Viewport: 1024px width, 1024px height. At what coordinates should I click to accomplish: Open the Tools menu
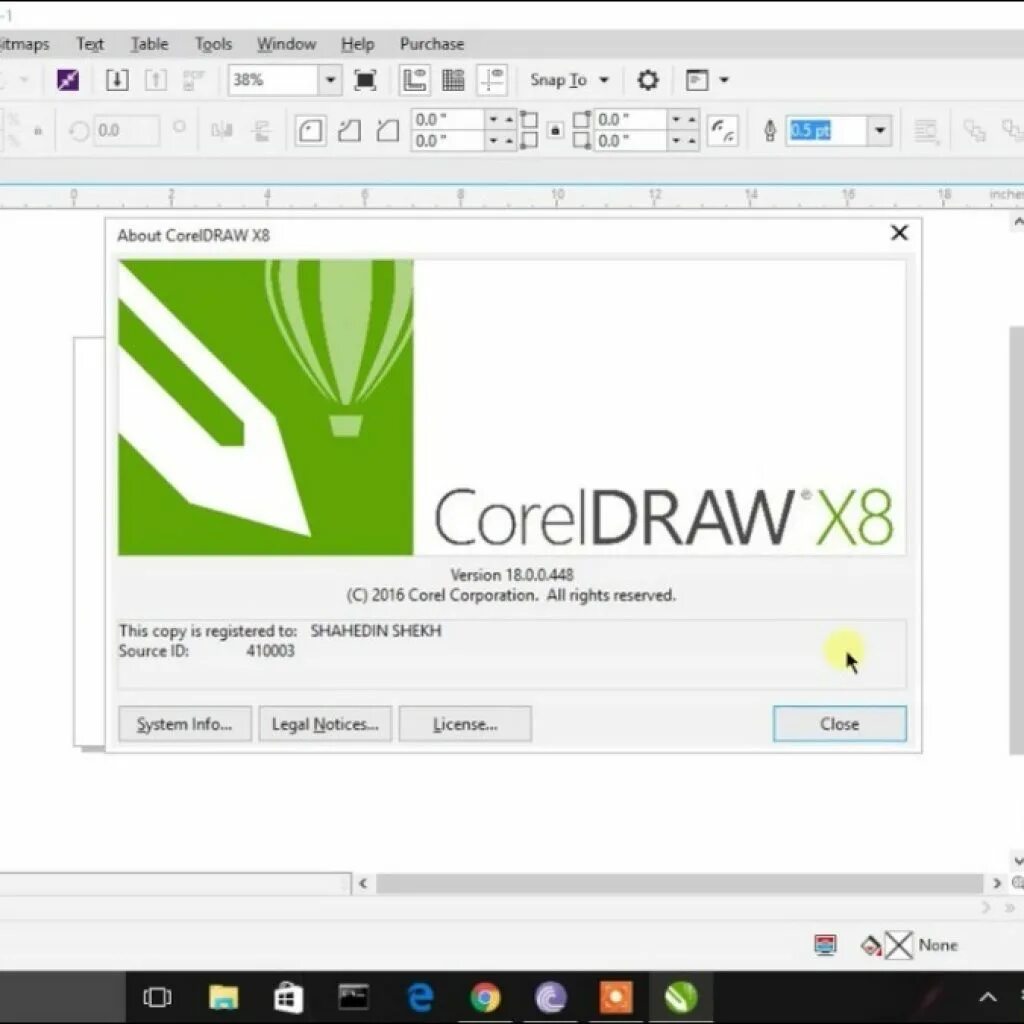click(214, 44)
